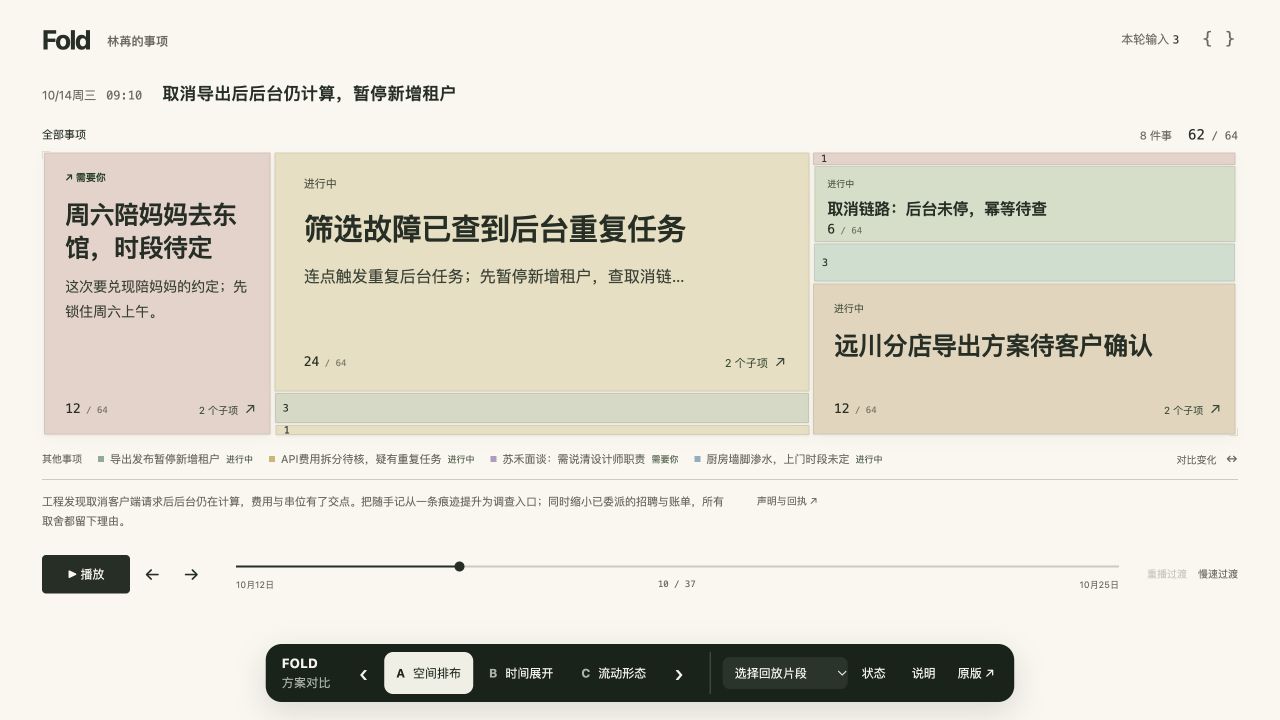Viewport: 1280px width, 720px height.
Task: Click the compare-changes double arrow icon
Action: click(x=1232, y=459)
